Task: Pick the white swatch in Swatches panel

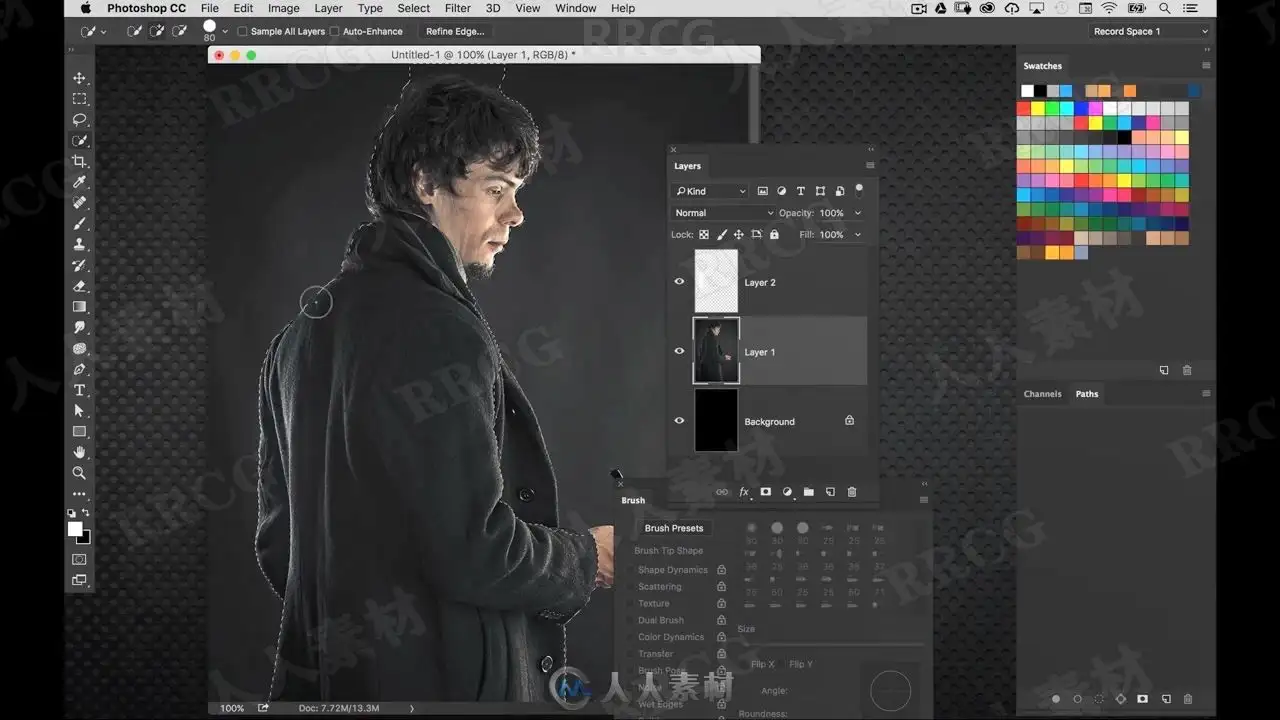Action: click(x=1027, y=91)
